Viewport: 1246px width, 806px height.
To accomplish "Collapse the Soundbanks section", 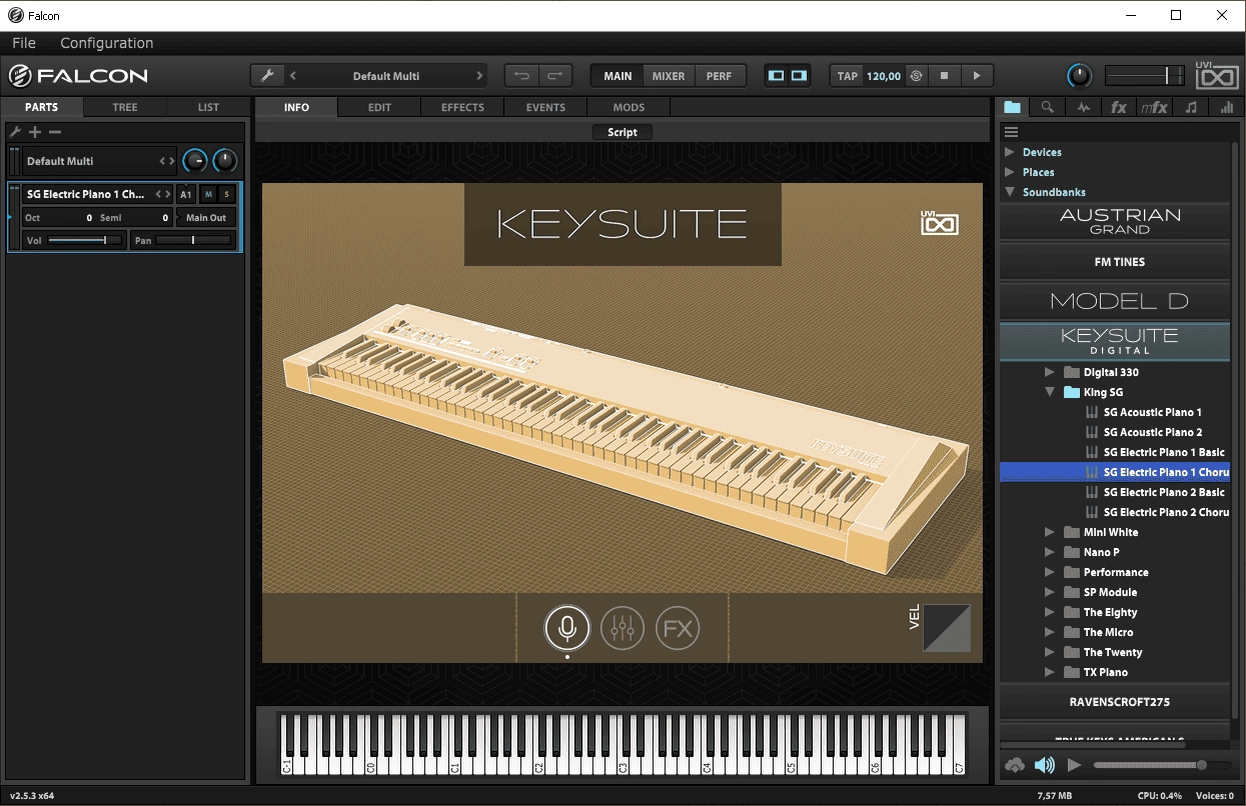I will (x=1010, y=192).
